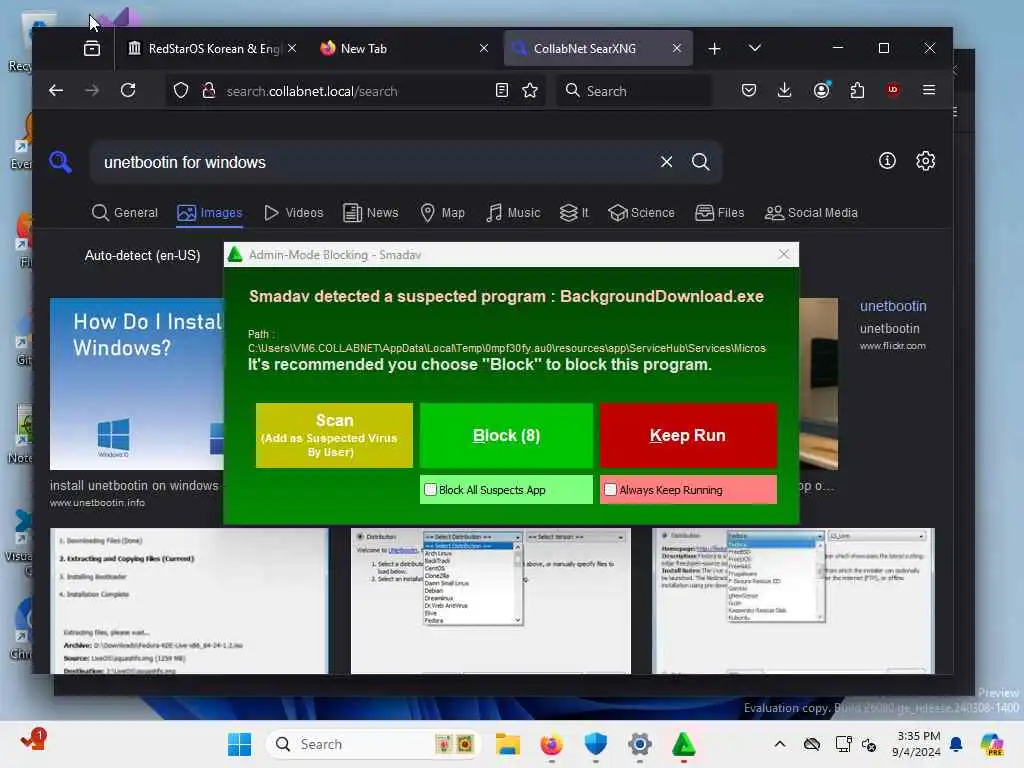Select the Music search category
Viewport: 1024px width, 768px height.
click(513, 213)
